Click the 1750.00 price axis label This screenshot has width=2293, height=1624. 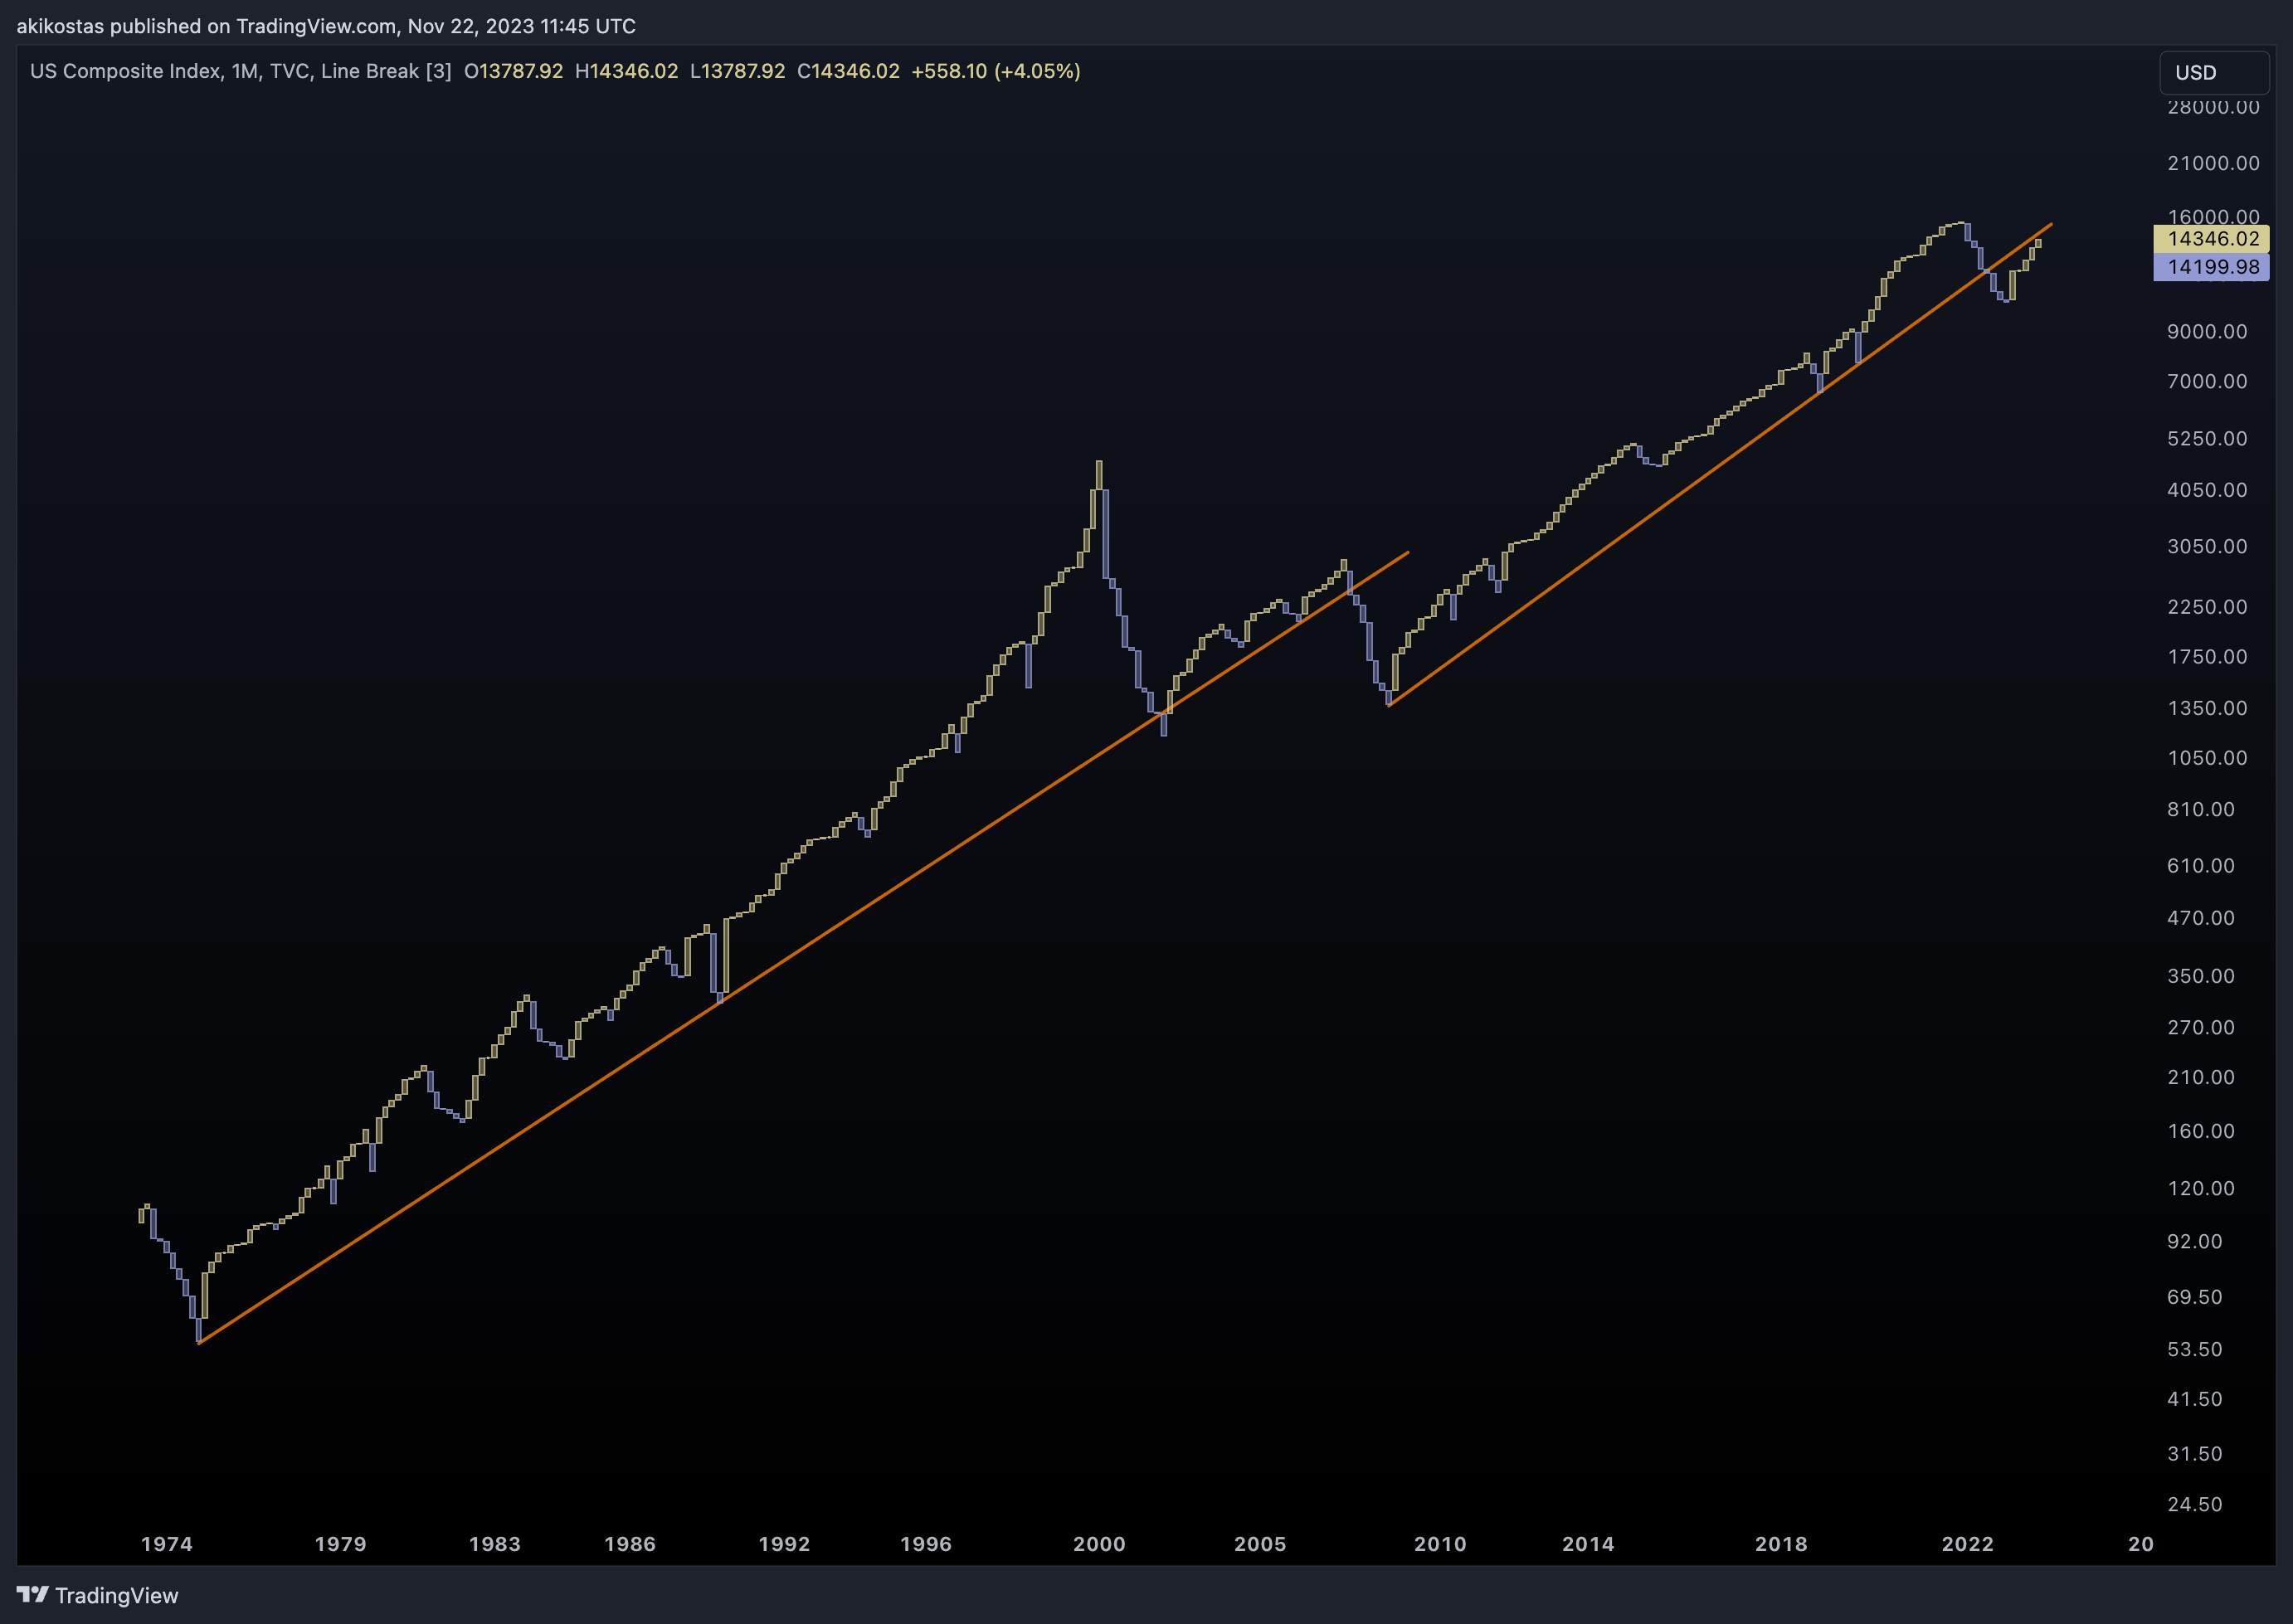(2207, 656)
